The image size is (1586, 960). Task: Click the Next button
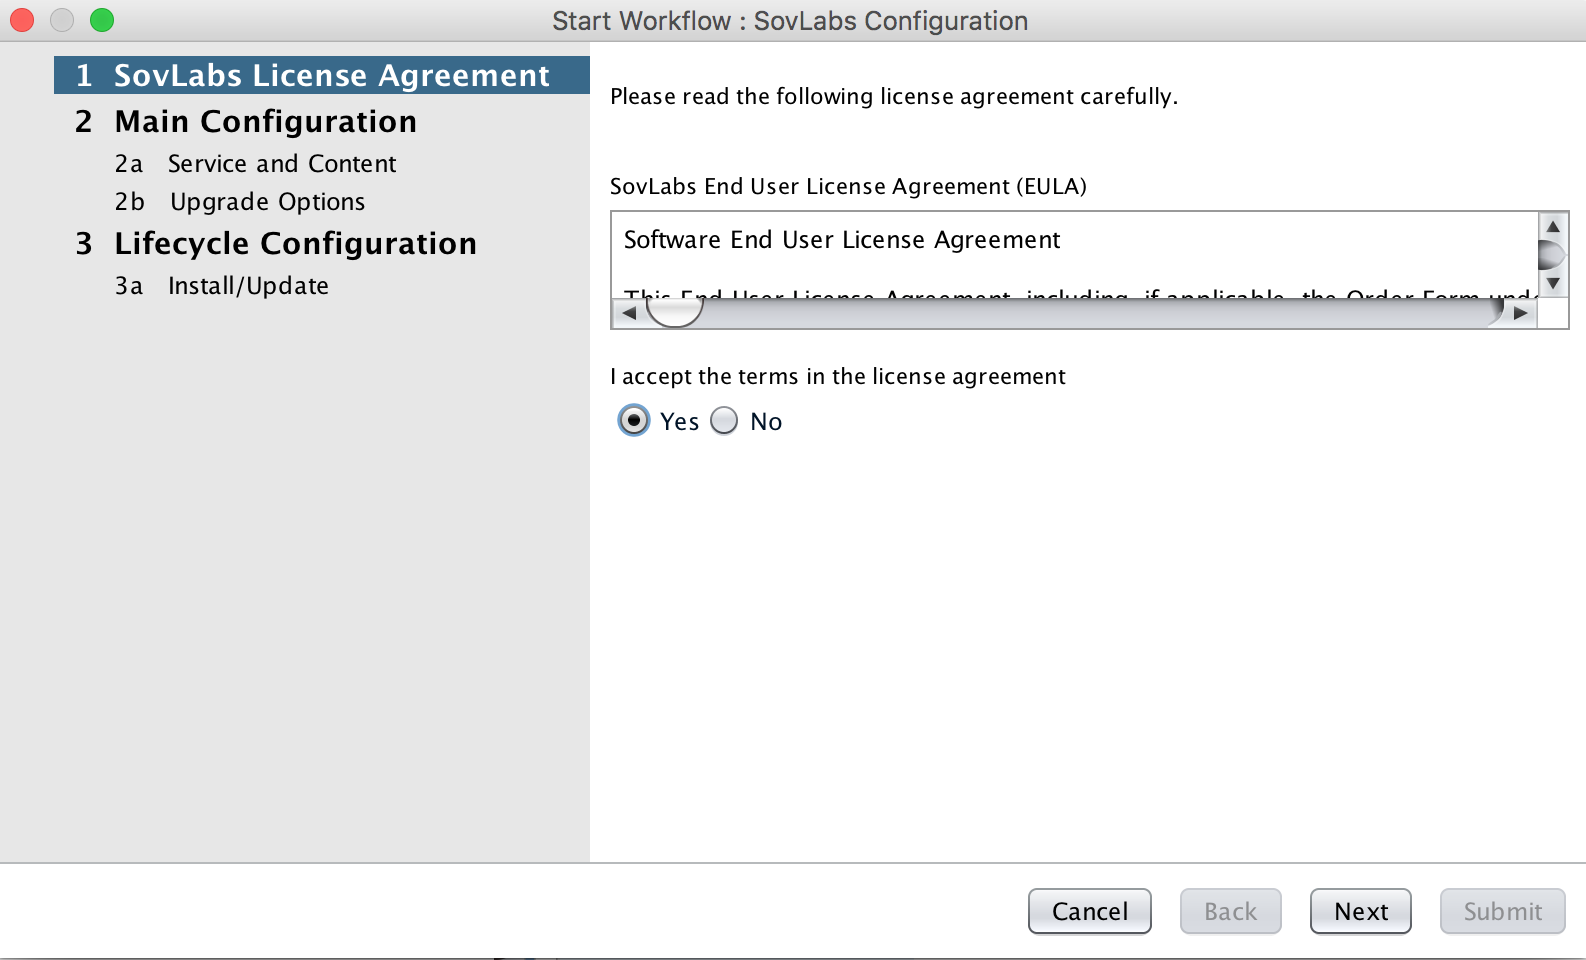tap(1360, 911)
